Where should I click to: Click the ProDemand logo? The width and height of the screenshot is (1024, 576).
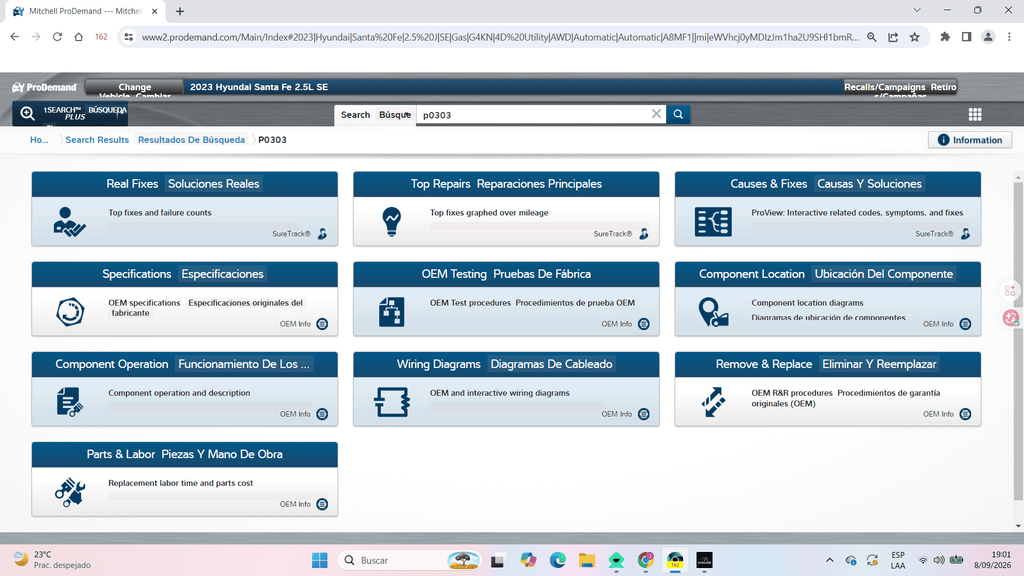coord(44,87)
